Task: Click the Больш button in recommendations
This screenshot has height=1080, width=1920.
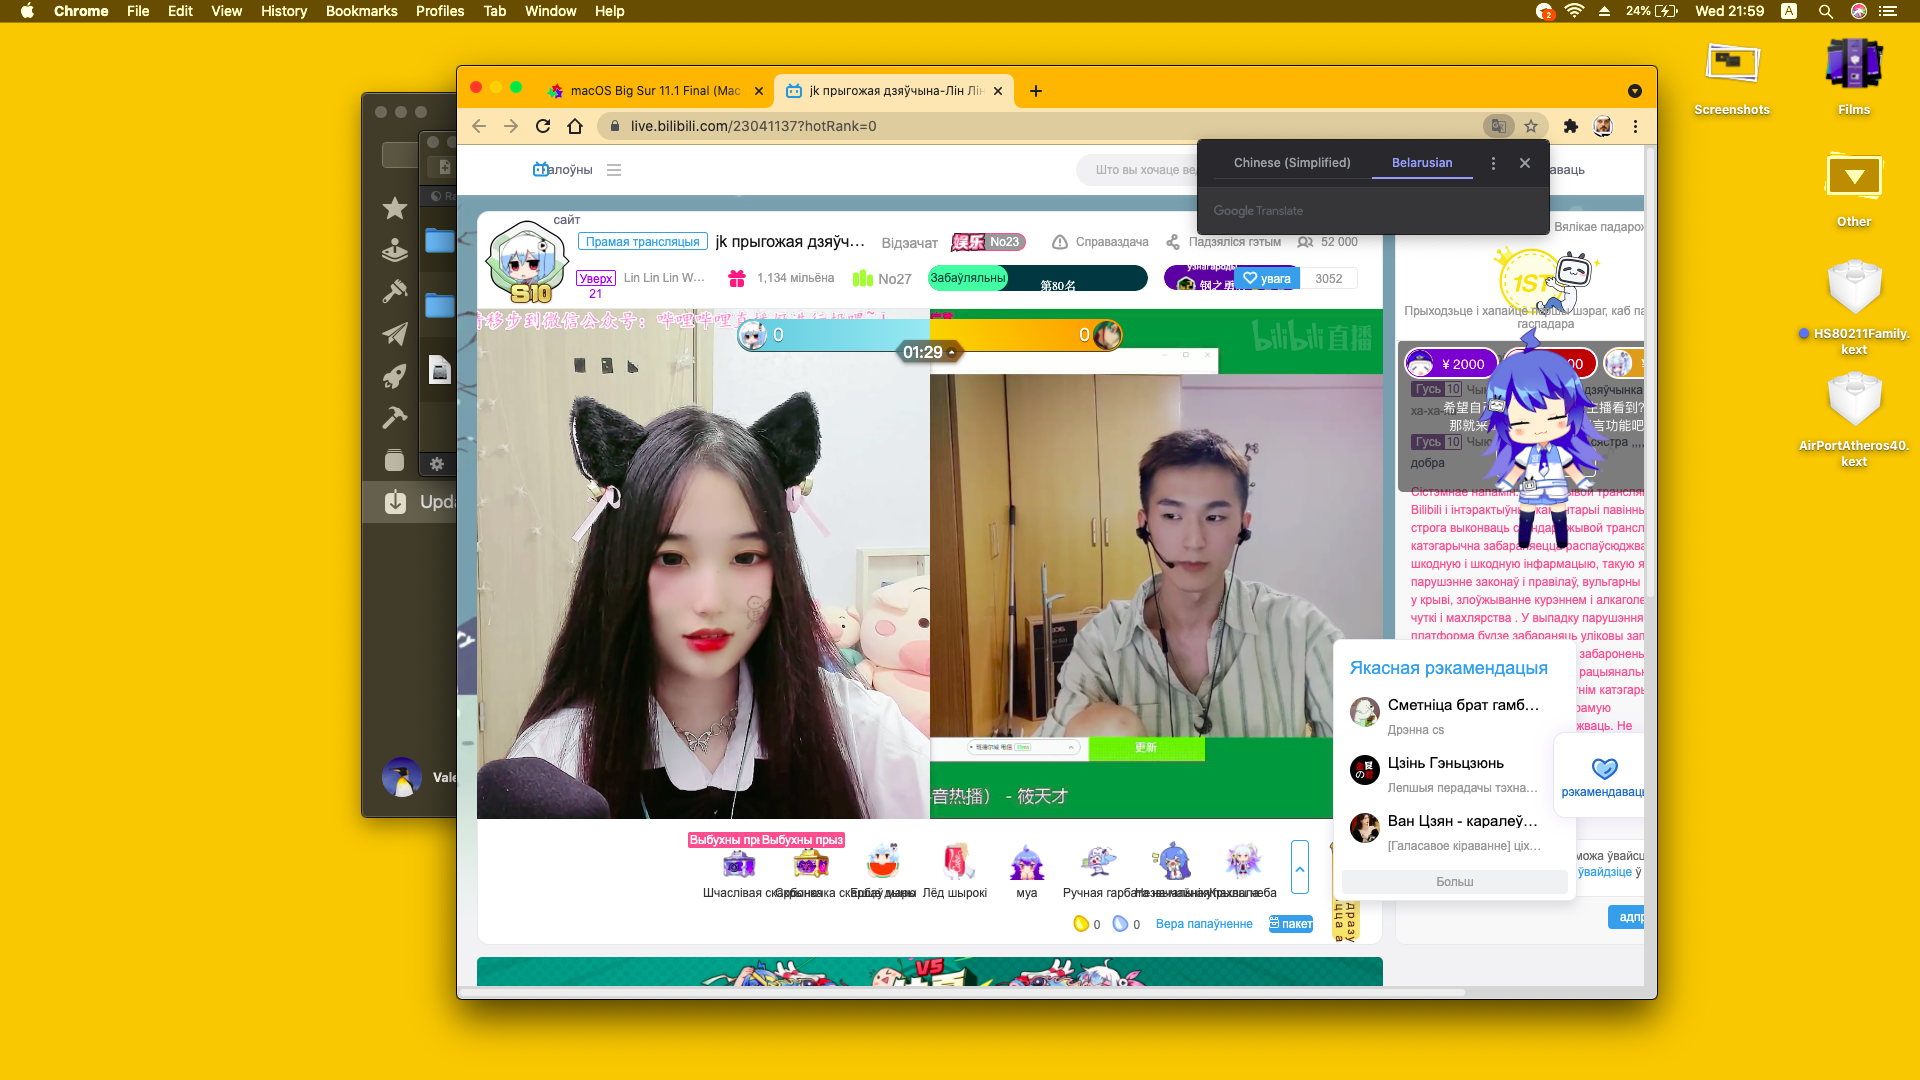Action: pyautogui.click(x=1455, y=882)
